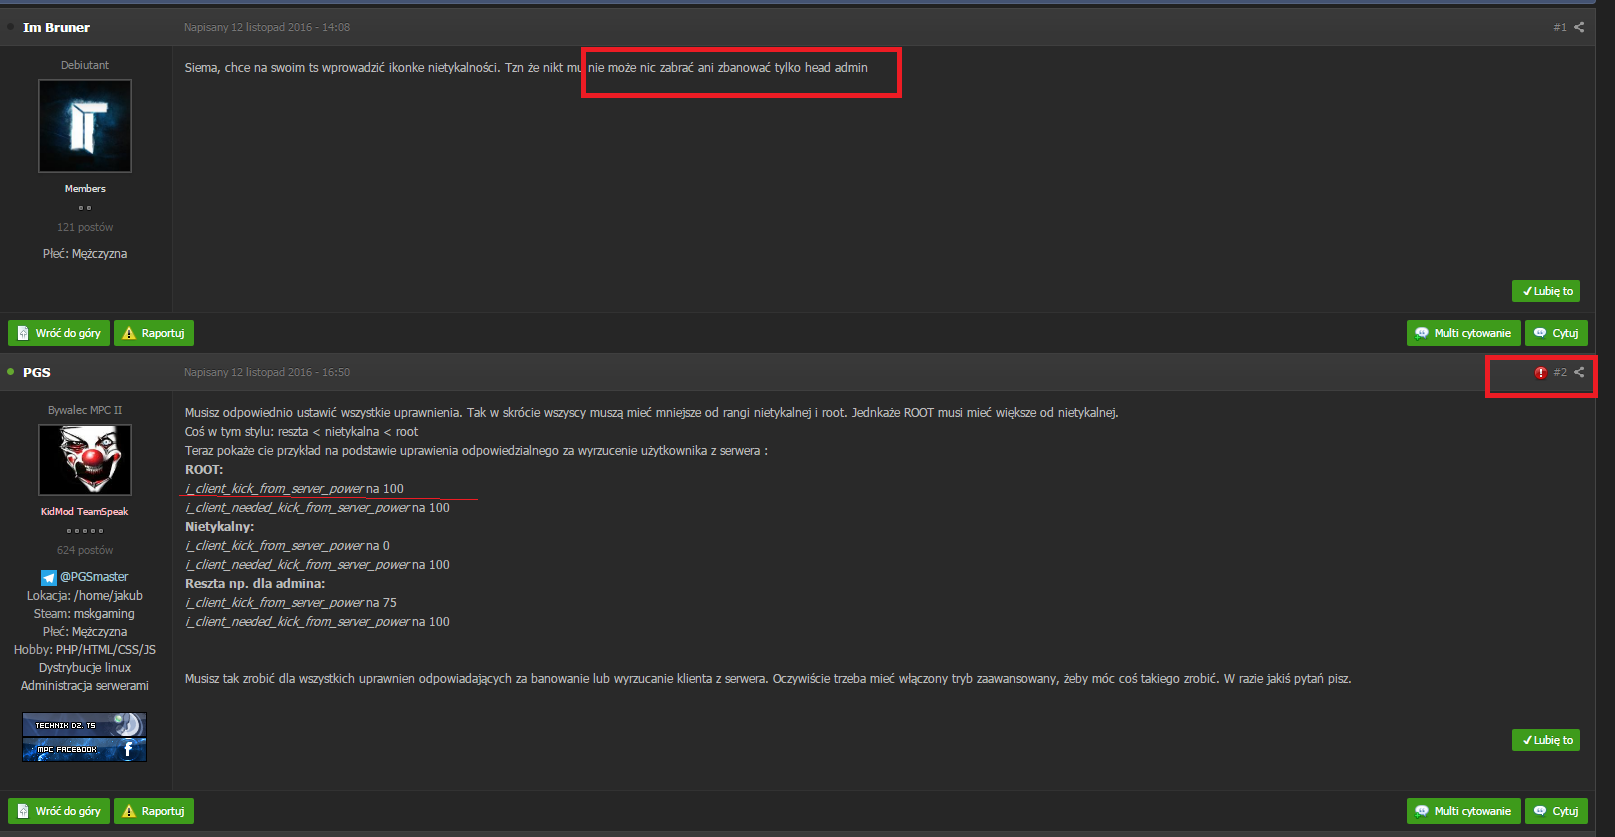This screenshot has height=837, width=1615.
Task: Click KidMod TeamSpeak group label
Action: (85, 512)
